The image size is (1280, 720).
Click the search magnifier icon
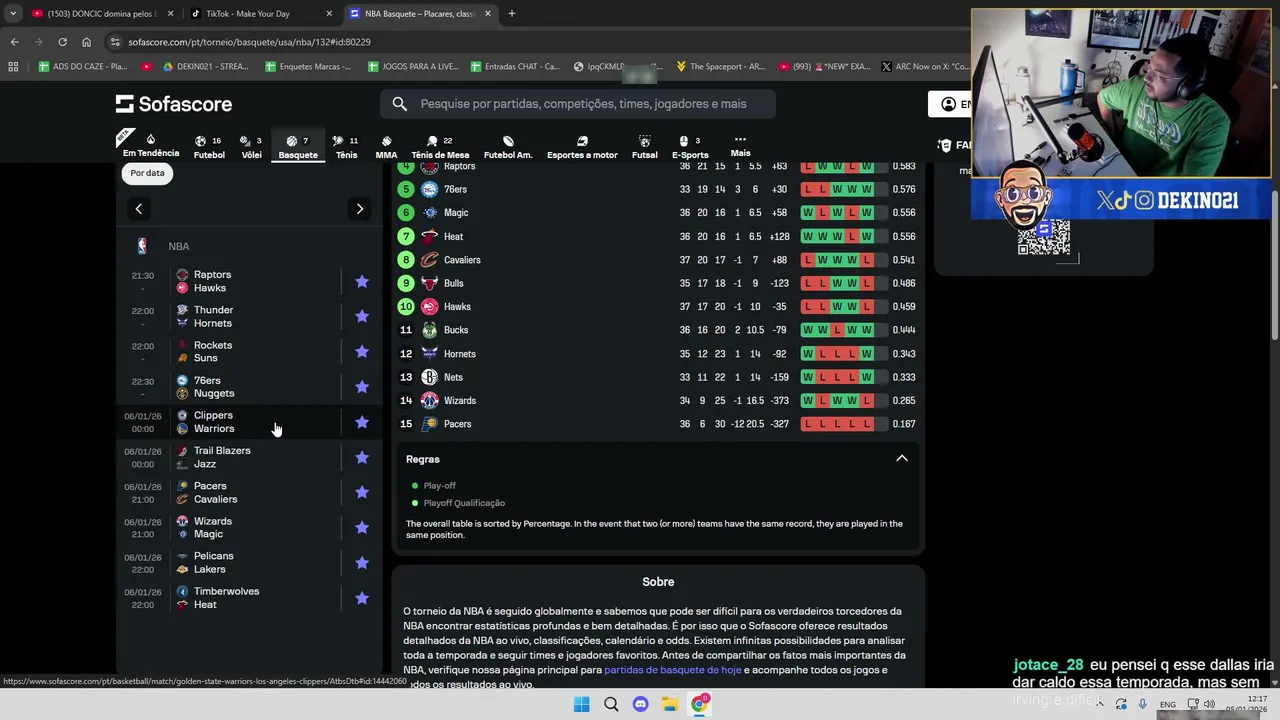coord(400,104)
